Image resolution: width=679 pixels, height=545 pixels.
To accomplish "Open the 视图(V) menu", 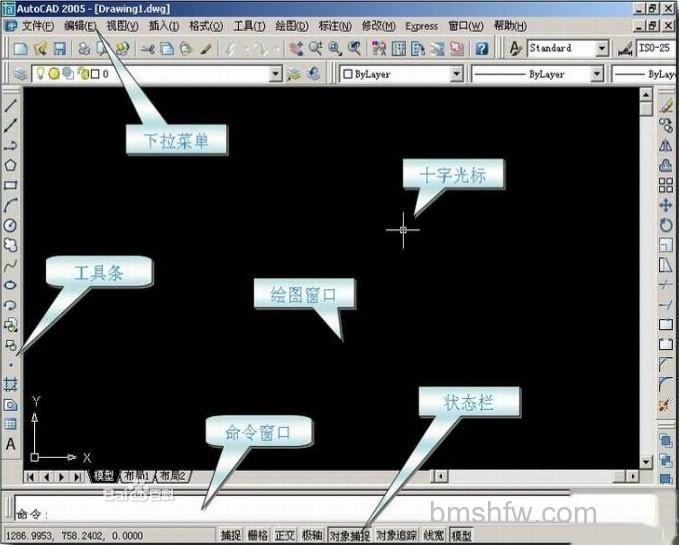I will (x=122, y=26).
